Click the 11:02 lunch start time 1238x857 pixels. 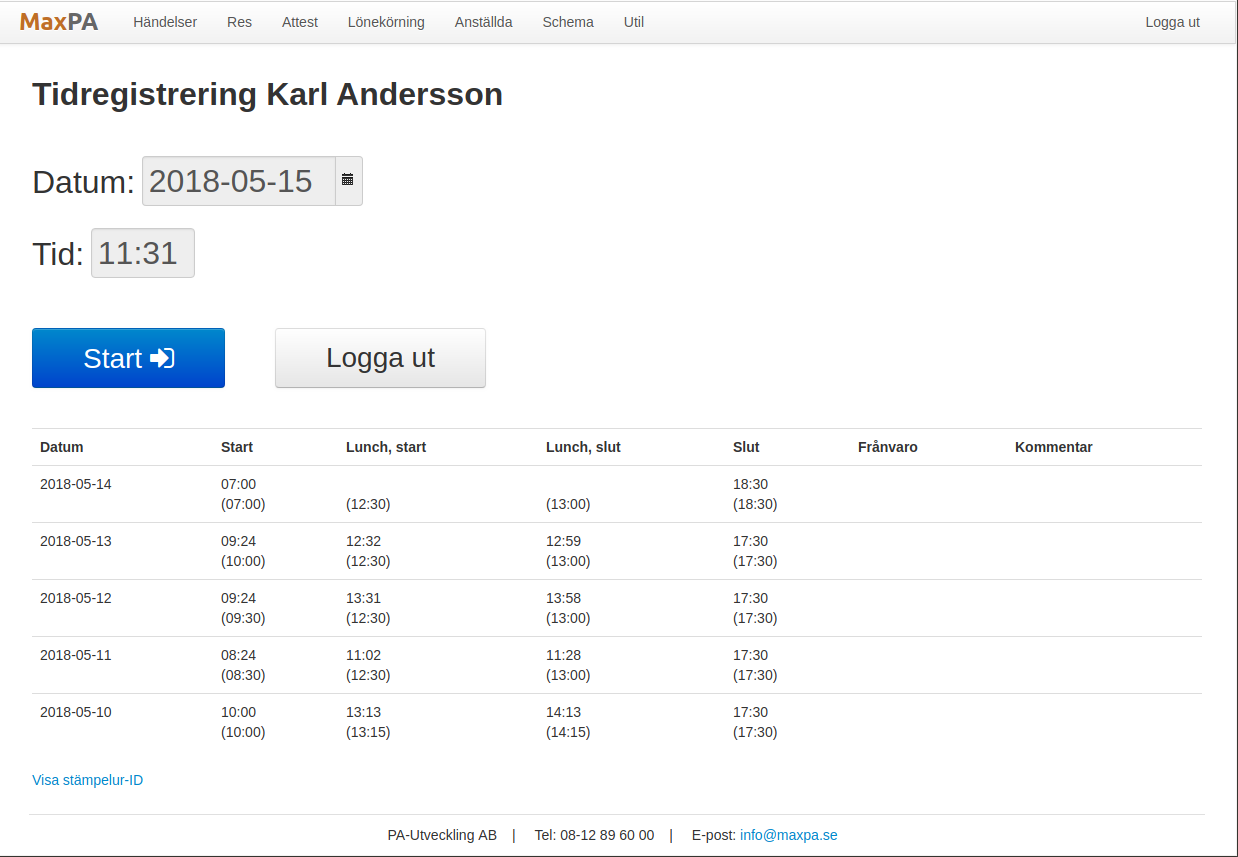tap(363, 655)
